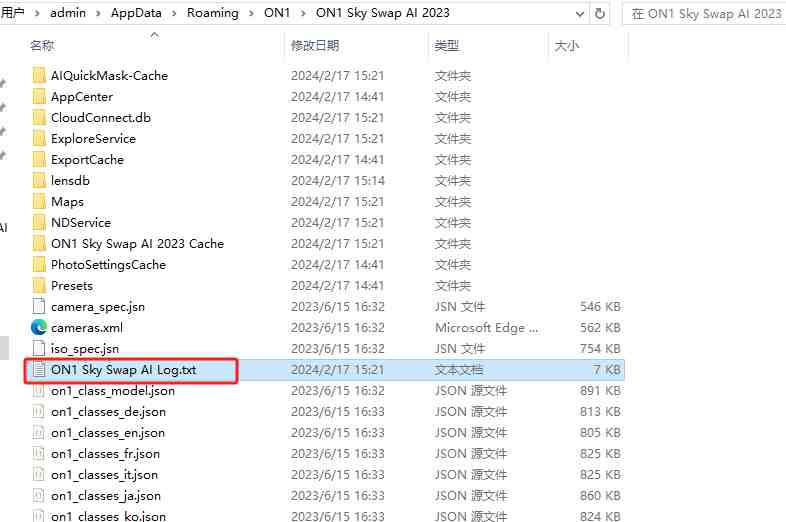Click the iso_spec.jsn file icon

(39, 349)
